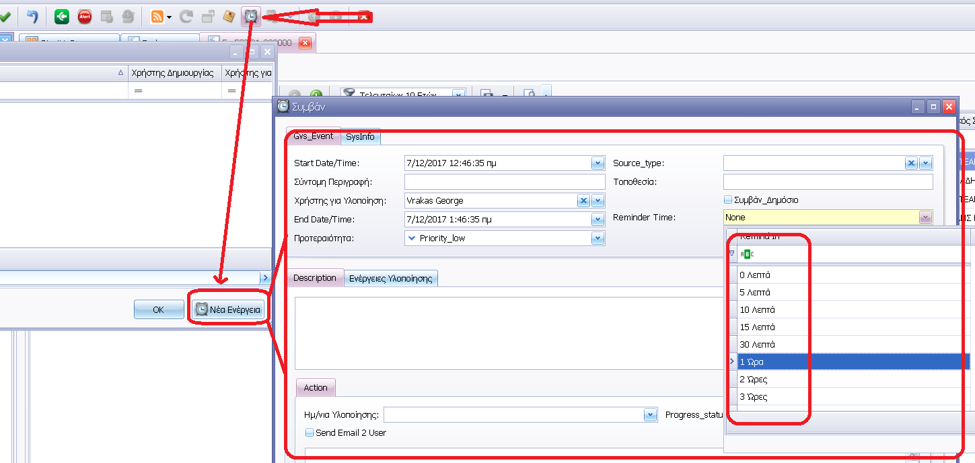Click the green checkmark toolbar icon
This screenshot has width=975, height=463.
tap(6, 16)
